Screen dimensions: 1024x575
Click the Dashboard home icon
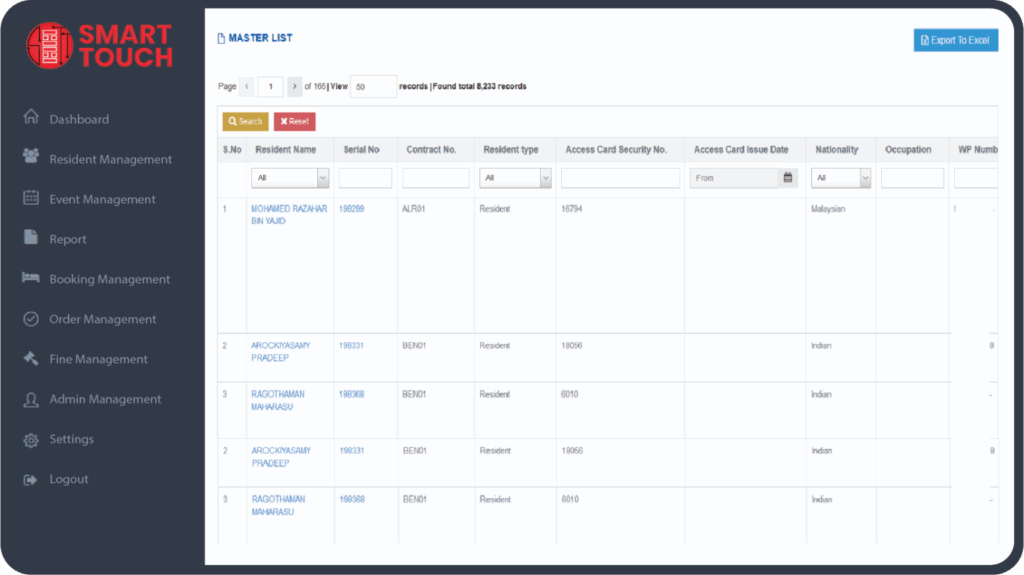[31, 118]
